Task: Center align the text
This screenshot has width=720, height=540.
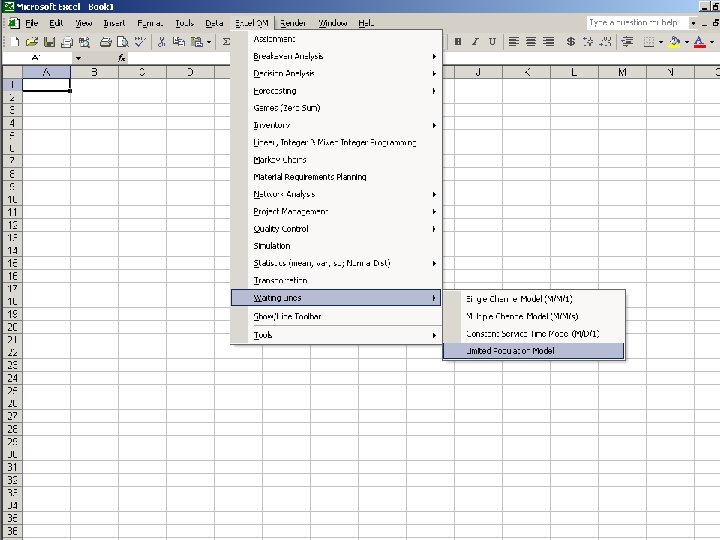Action: point(531,42)
